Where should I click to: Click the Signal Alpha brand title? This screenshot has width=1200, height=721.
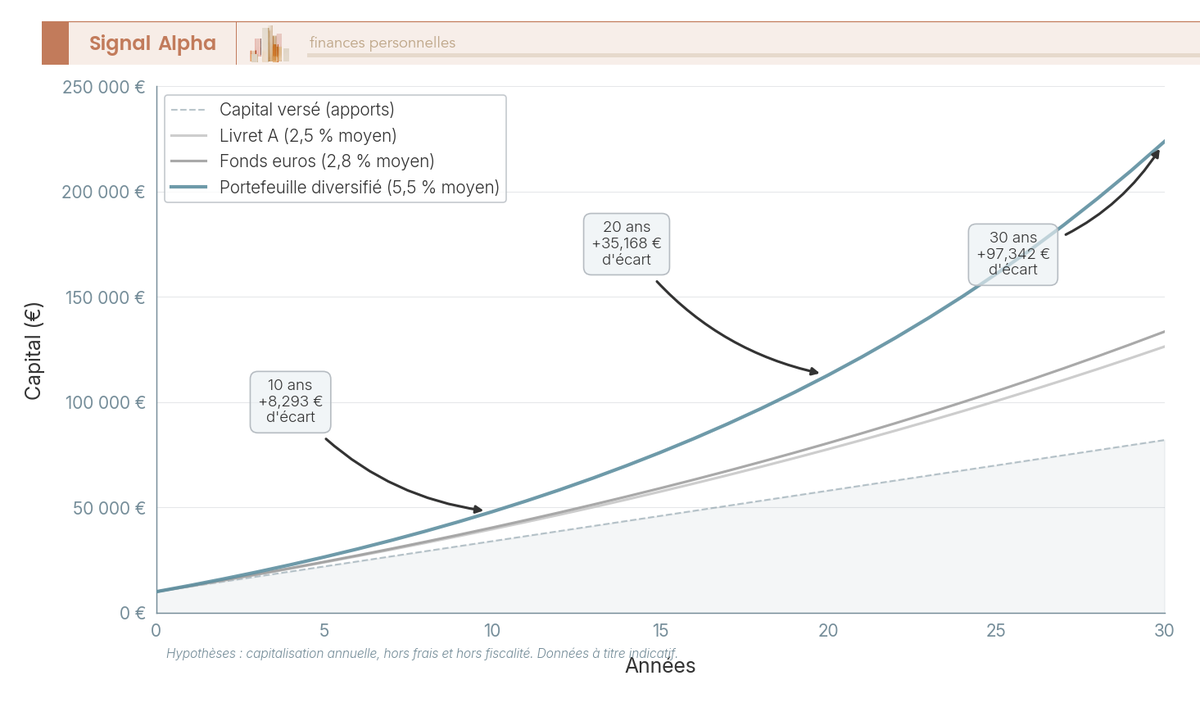(152, 43)
